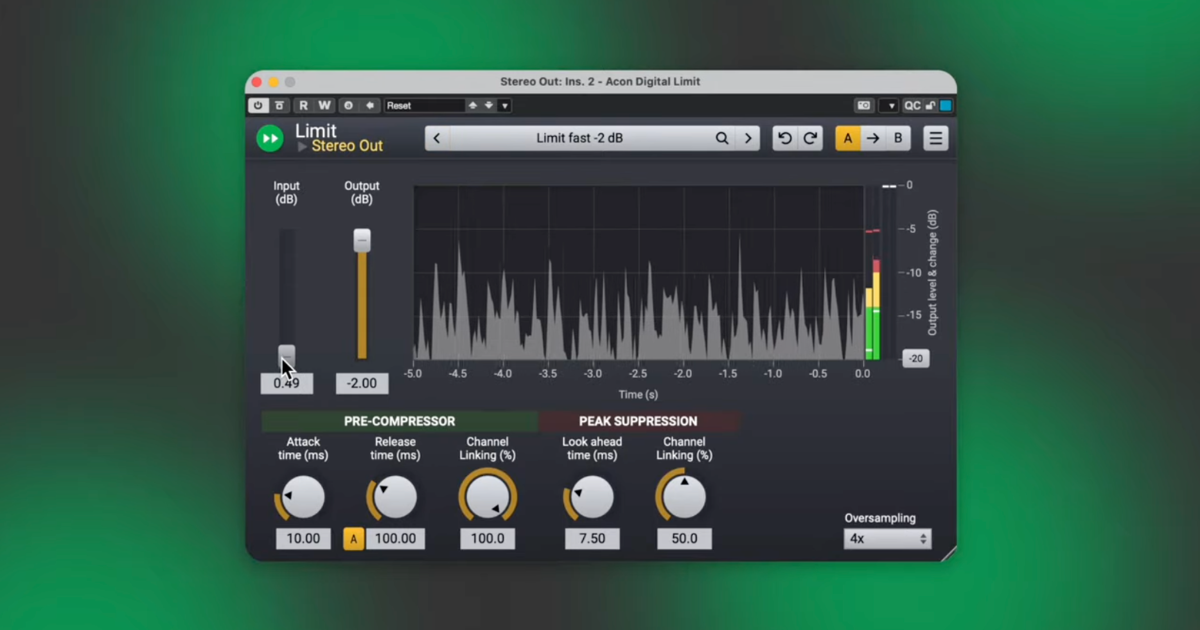This screenshot has height=630, width=1200.
Task: Click the round icon after the W button
Action: (349, 105)
